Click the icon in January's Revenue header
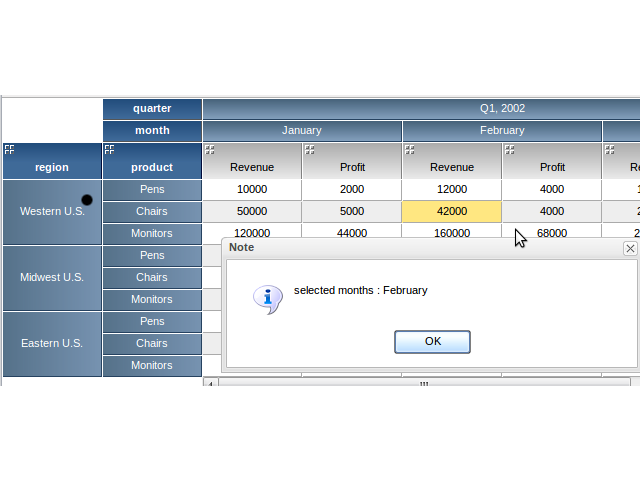The width and height of the screenshot is (640, 480). (209, 150)
